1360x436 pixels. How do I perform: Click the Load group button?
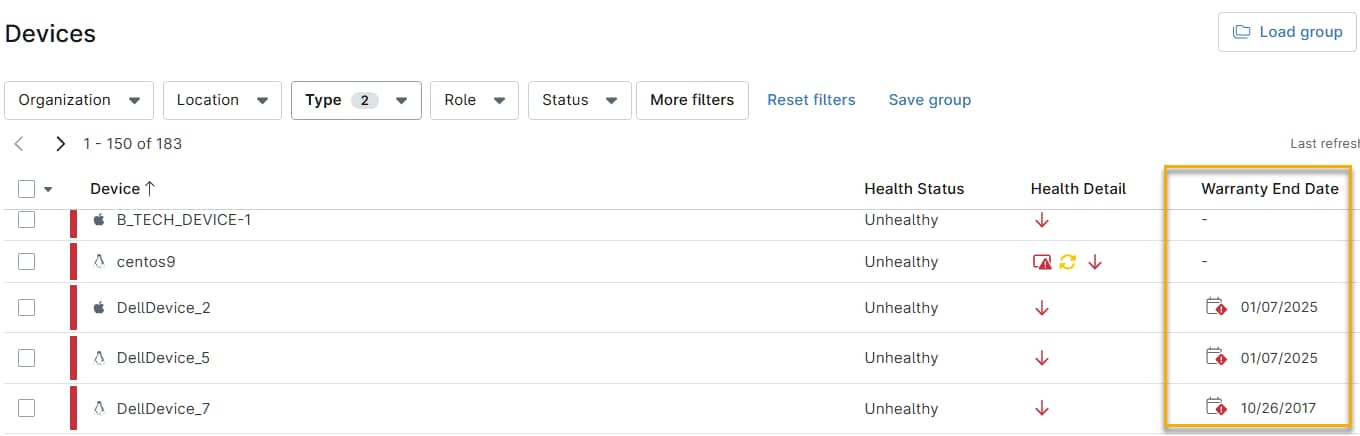[x=1287, y=32]
